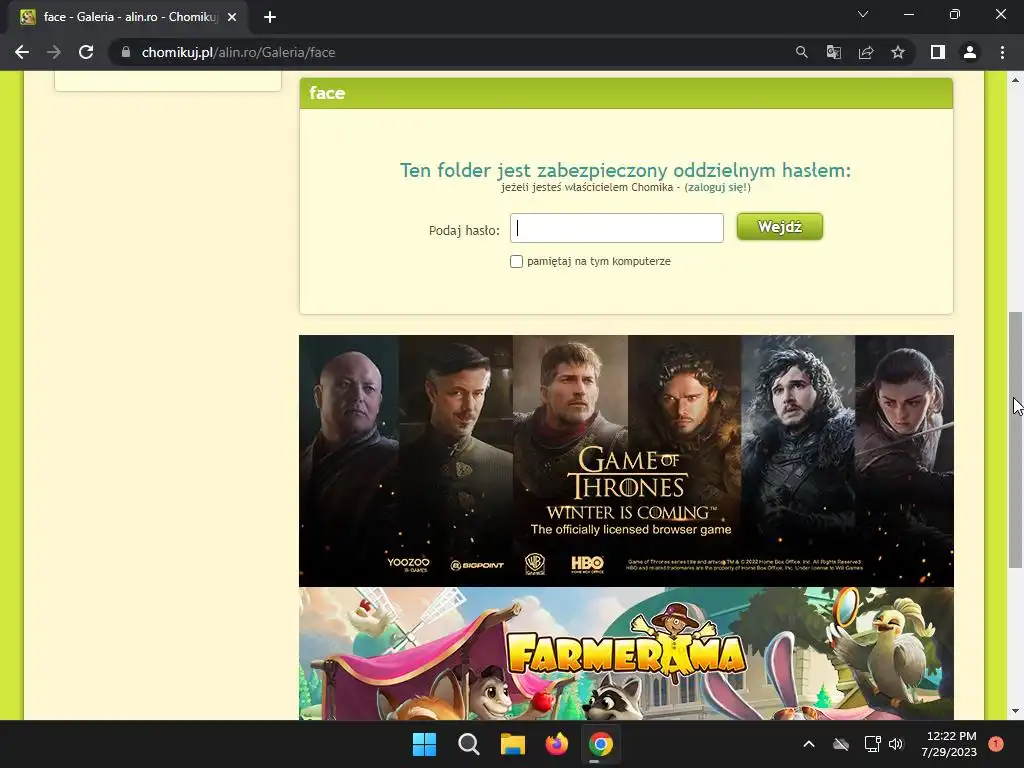Open the notification badge icon

(x=995, y=744)
